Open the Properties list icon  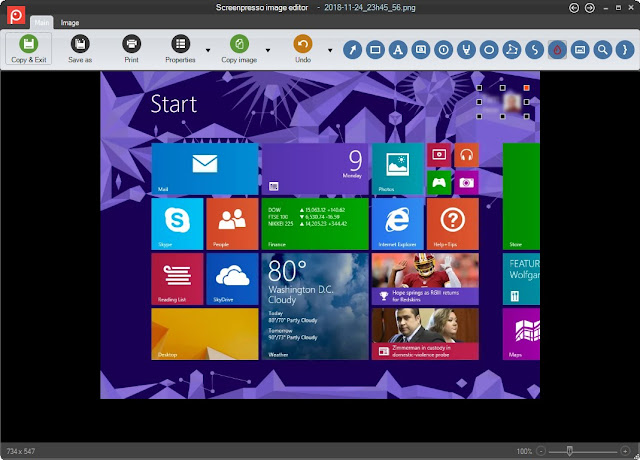click(180, 44)
